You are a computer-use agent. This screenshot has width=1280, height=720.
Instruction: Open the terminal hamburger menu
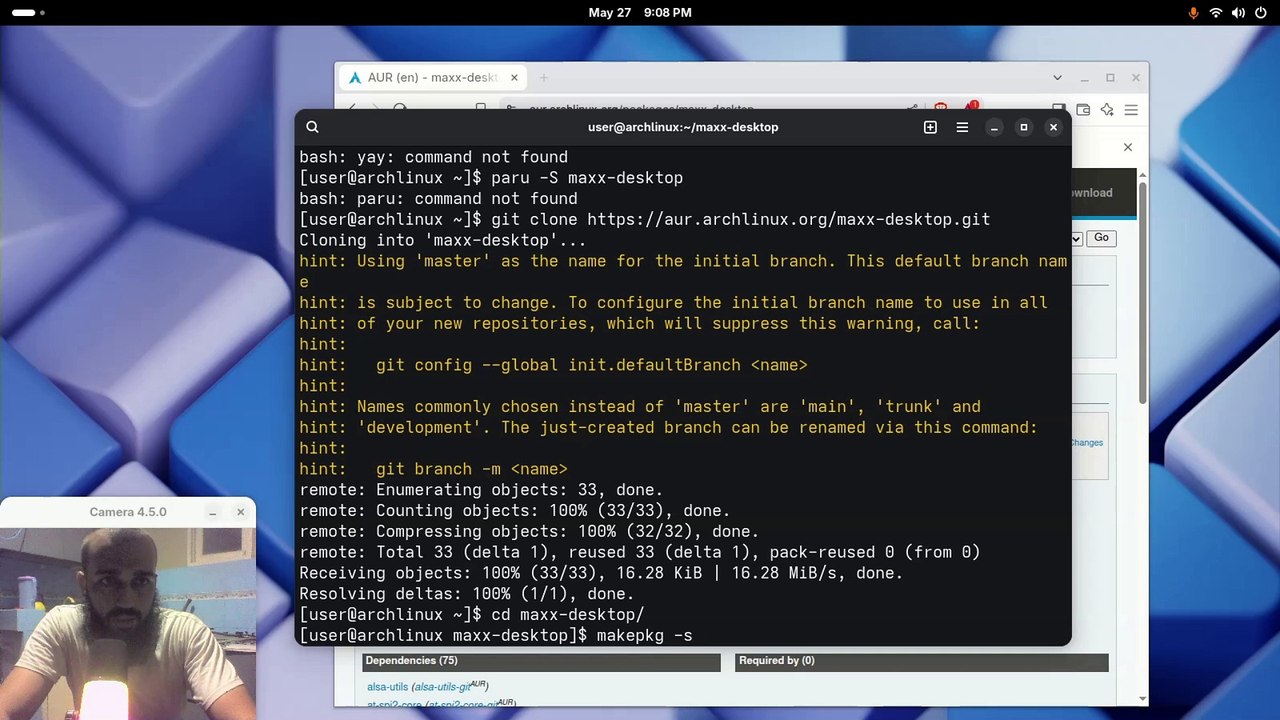(962, 127)
